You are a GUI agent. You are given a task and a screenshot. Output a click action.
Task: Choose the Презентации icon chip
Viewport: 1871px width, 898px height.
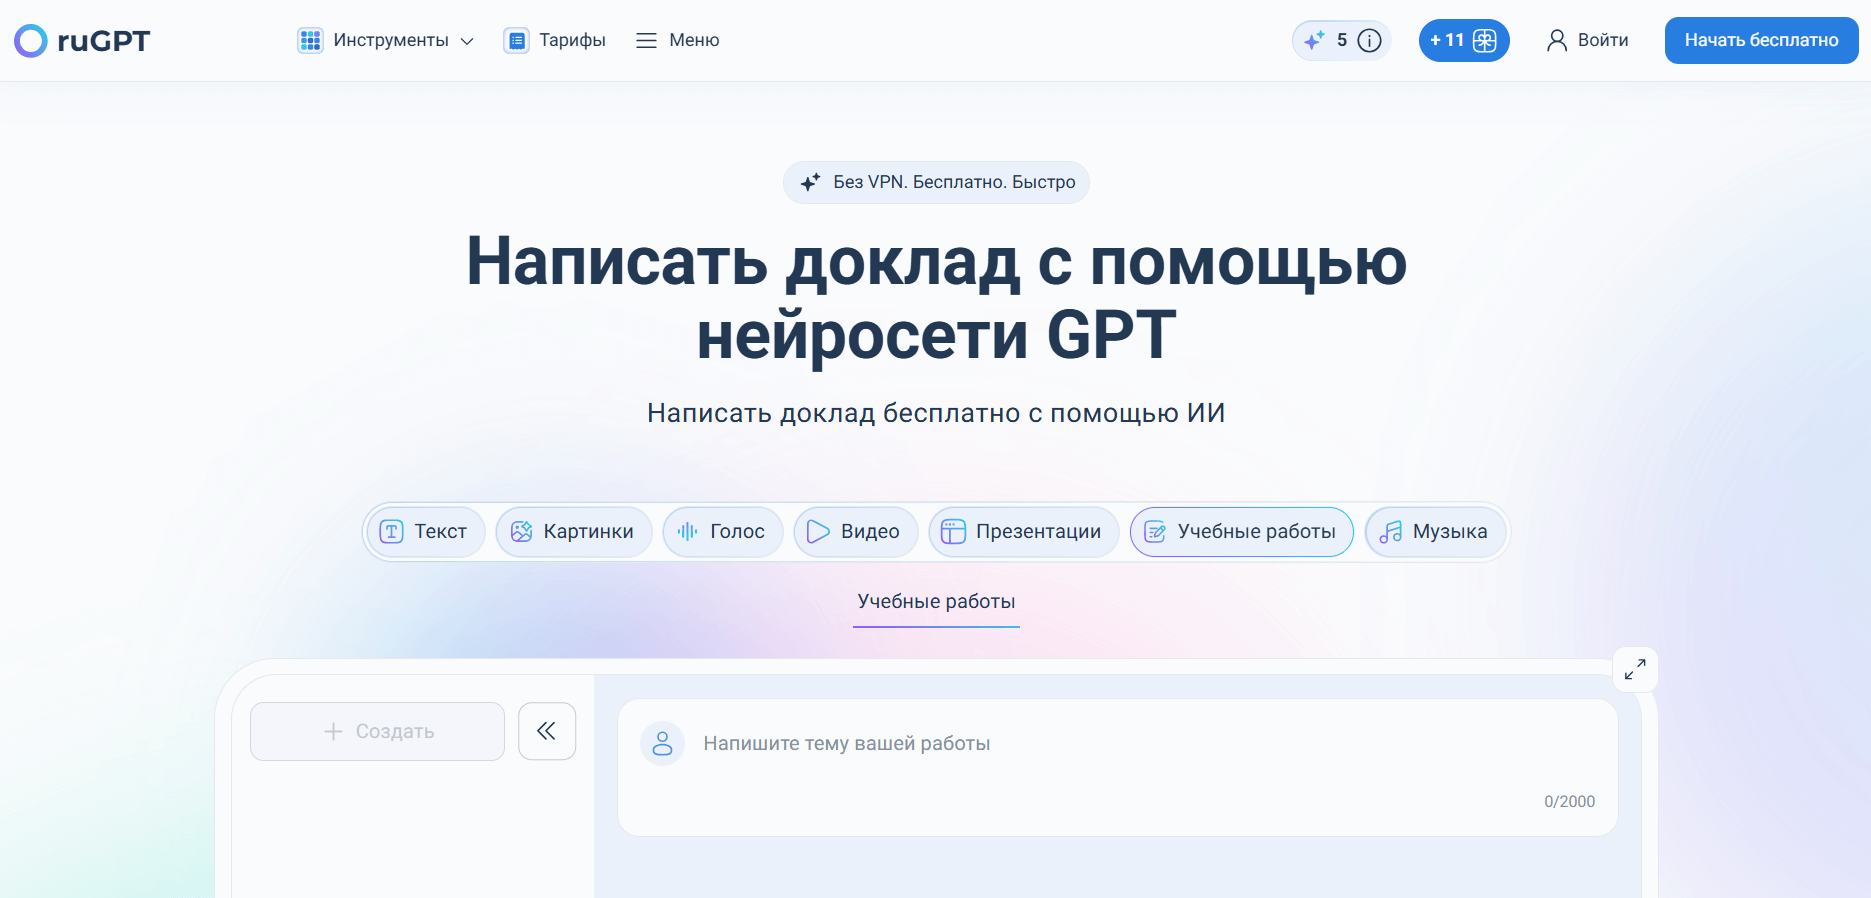pyautogui.click(x=1024, y=532)
